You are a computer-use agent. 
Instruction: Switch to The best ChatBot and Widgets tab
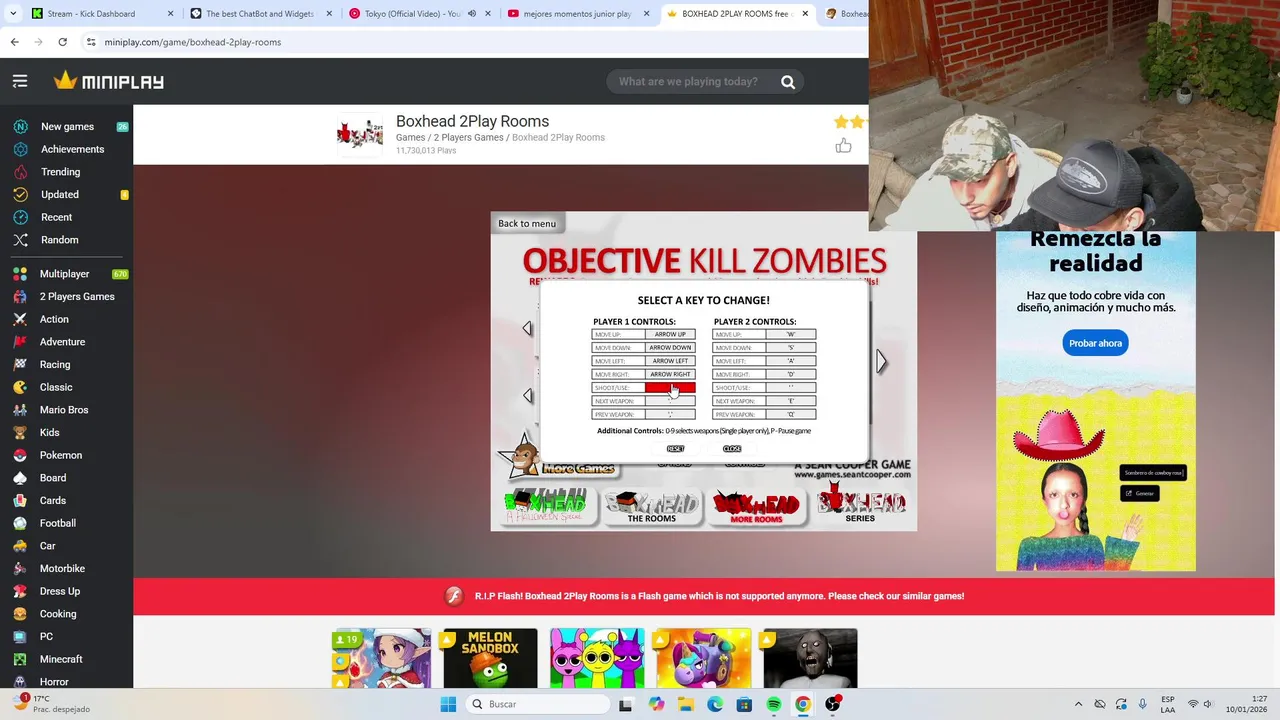(260, 14)
